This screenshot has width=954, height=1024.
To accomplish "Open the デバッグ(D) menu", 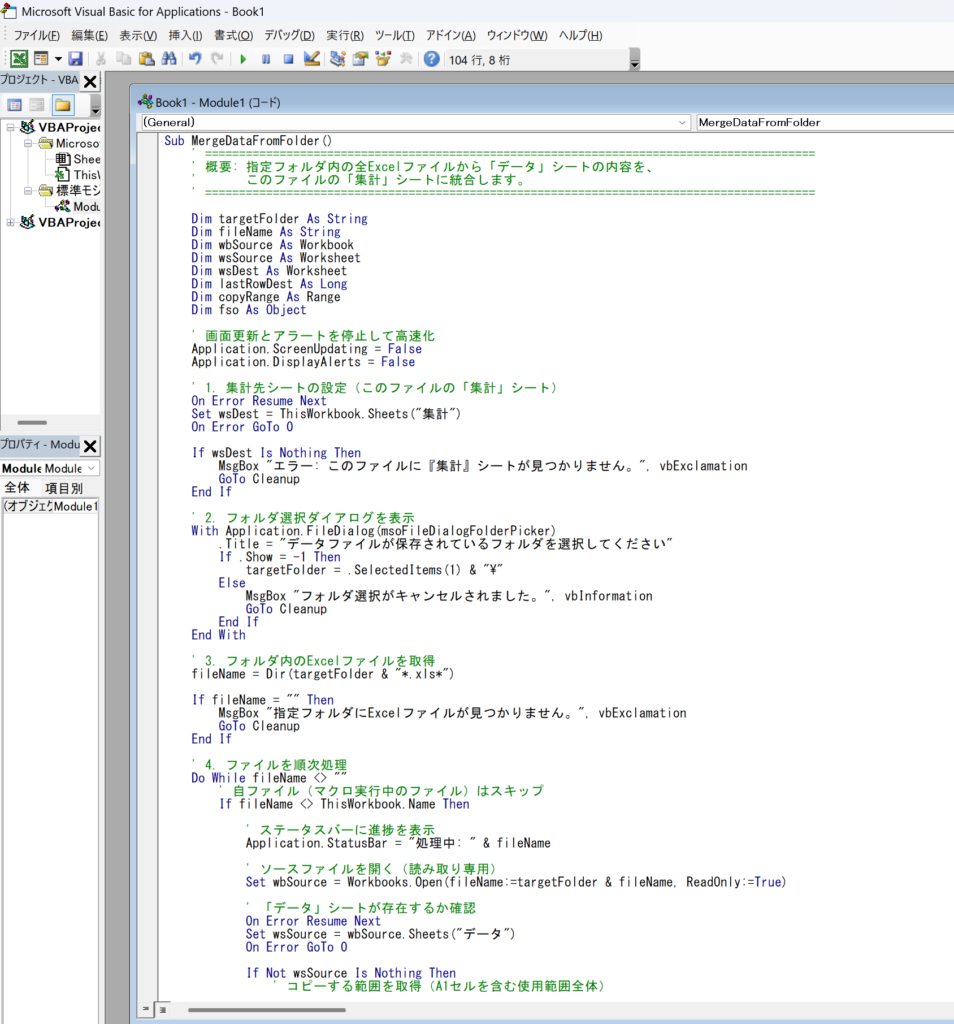I will [289, 35].
